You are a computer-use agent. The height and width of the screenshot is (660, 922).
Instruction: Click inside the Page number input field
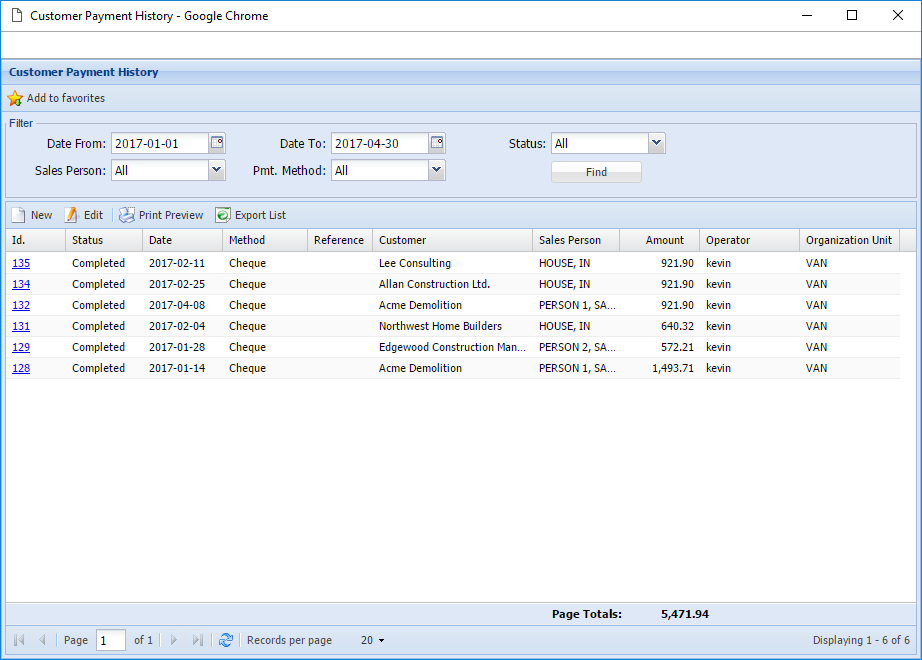coord(110,639)
